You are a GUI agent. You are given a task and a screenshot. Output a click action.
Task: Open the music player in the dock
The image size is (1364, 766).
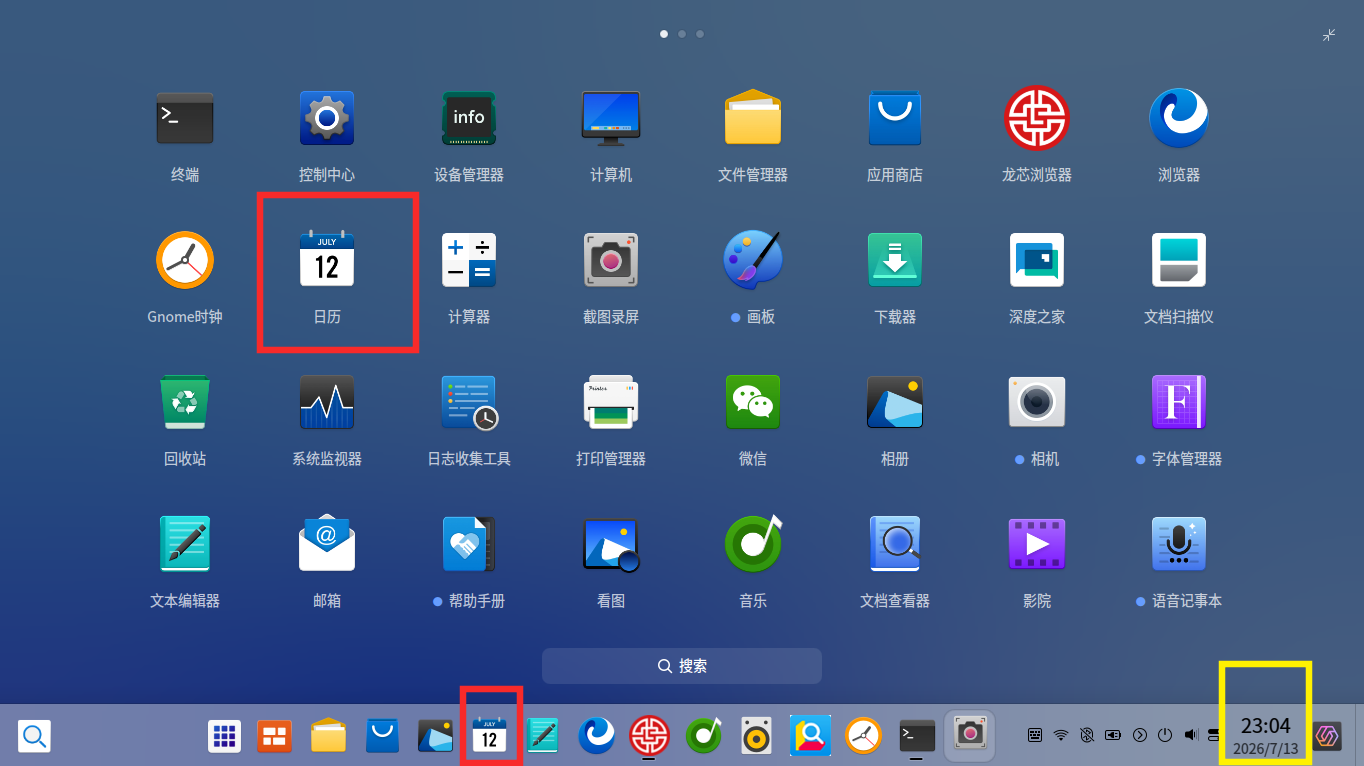(x=704, y=737)
